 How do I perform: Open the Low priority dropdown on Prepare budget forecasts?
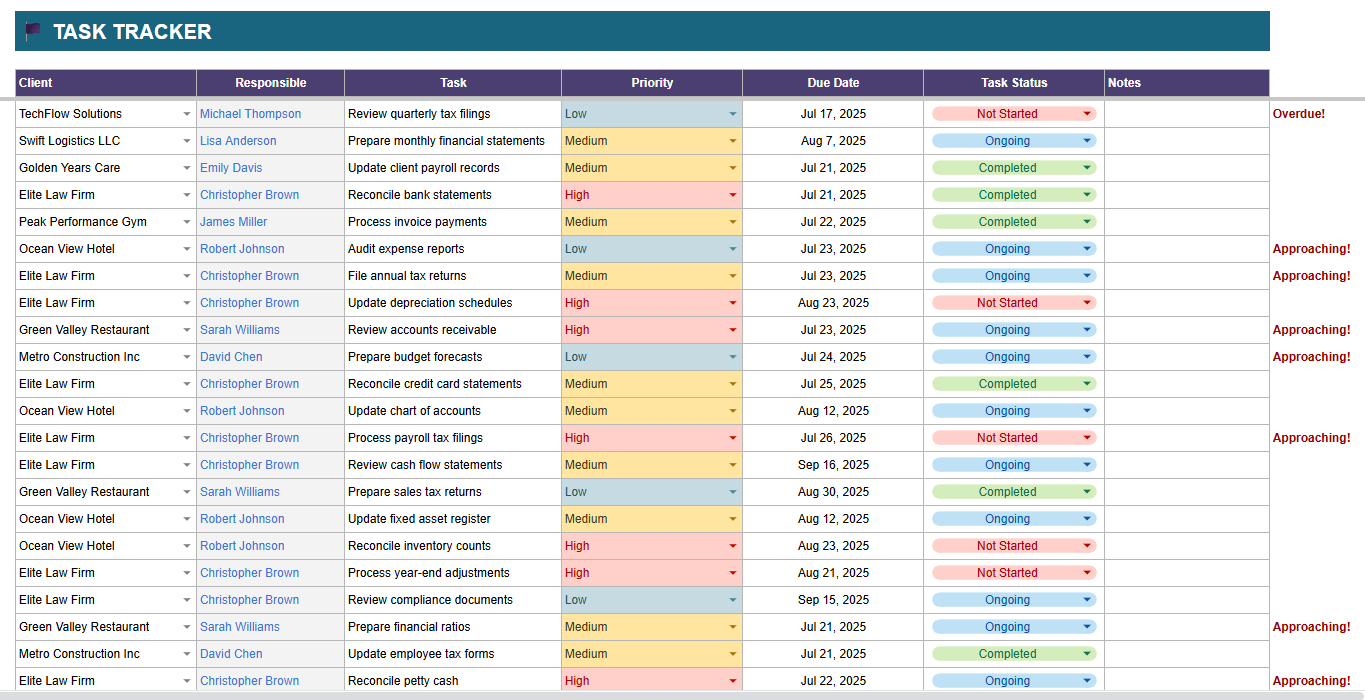coord(733,356)
